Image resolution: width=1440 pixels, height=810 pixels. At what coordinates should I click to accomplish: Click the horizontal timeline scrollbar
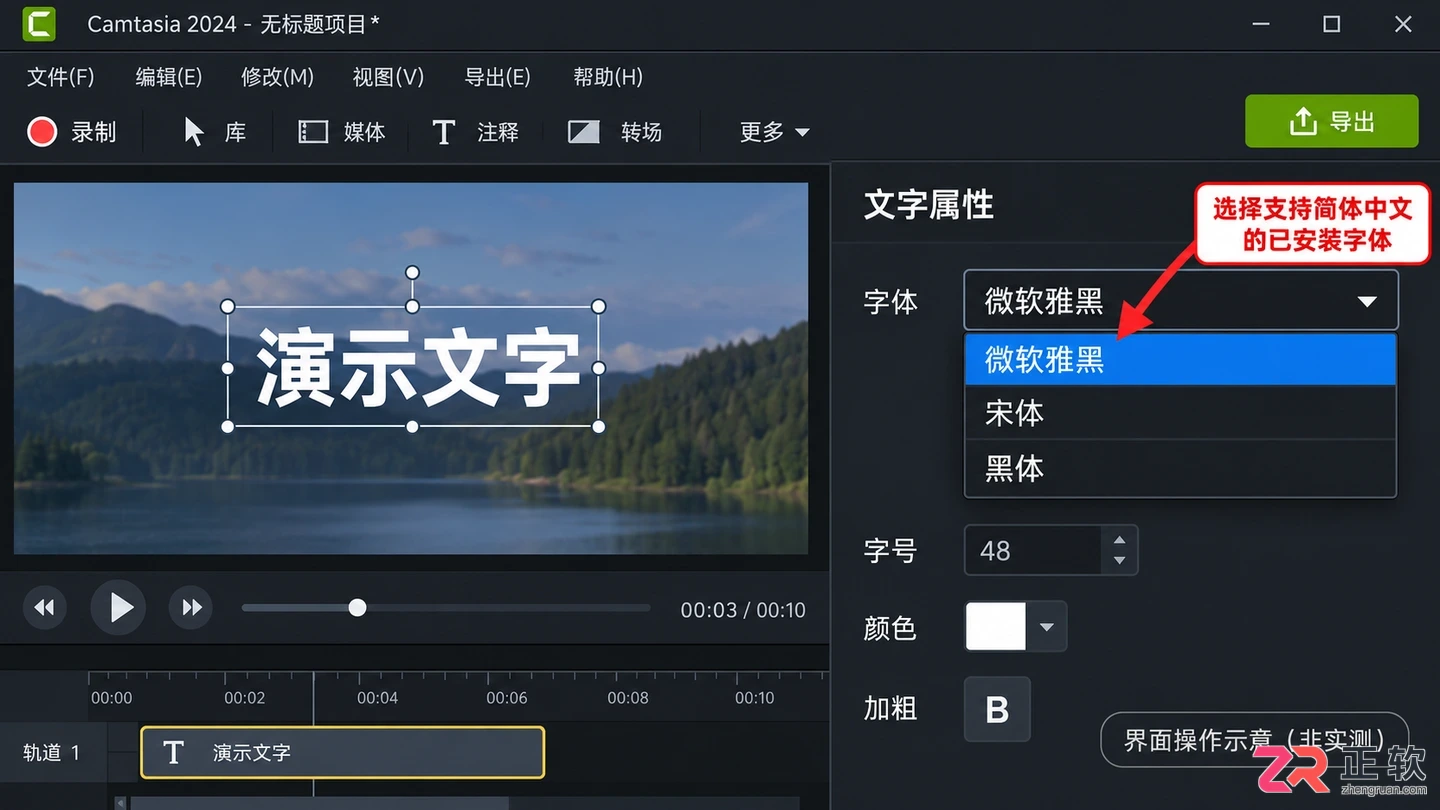coord(320,803)
